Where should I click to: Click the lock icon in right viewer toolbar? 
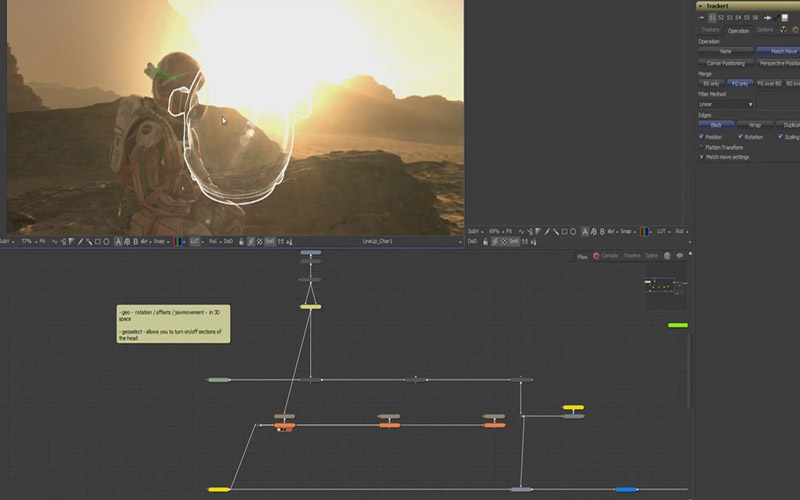coord(486,242)
